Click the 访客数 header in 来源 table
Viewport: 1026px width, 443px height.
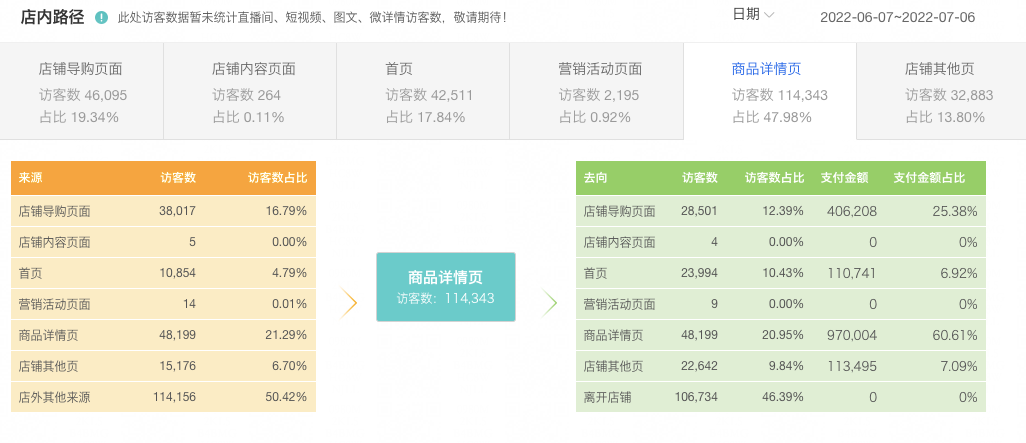point(178,178)
